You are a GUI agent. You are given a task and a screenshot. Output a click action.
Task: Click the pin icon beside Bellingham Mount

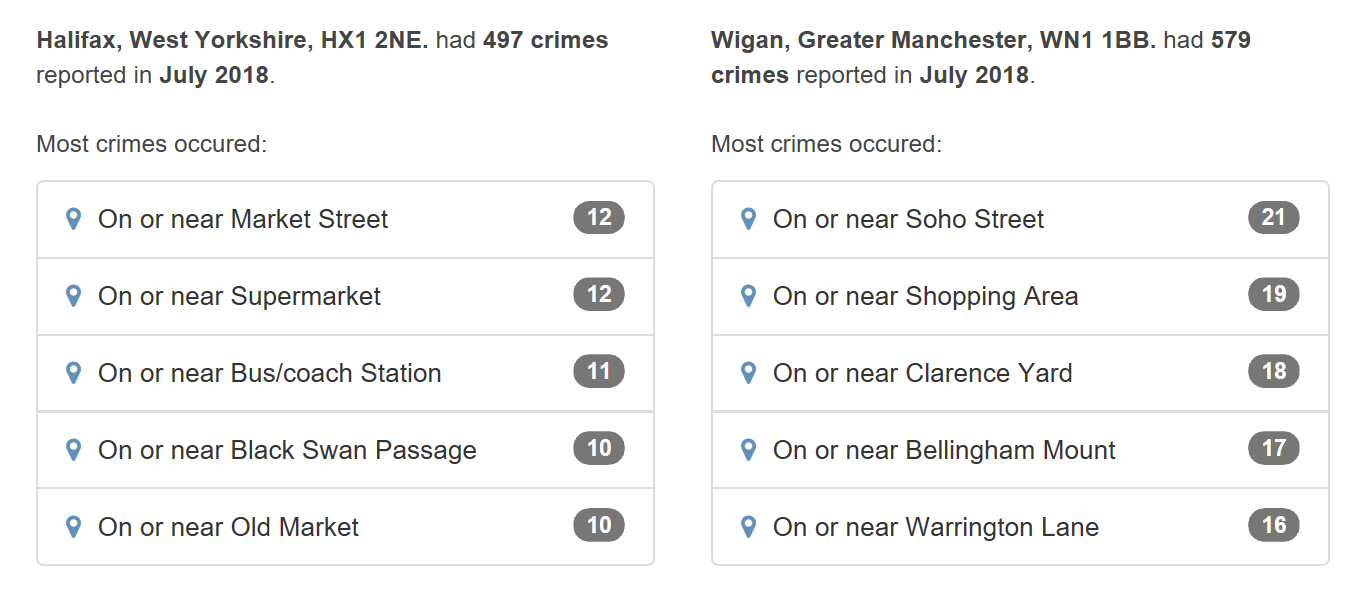pos(748,450)
